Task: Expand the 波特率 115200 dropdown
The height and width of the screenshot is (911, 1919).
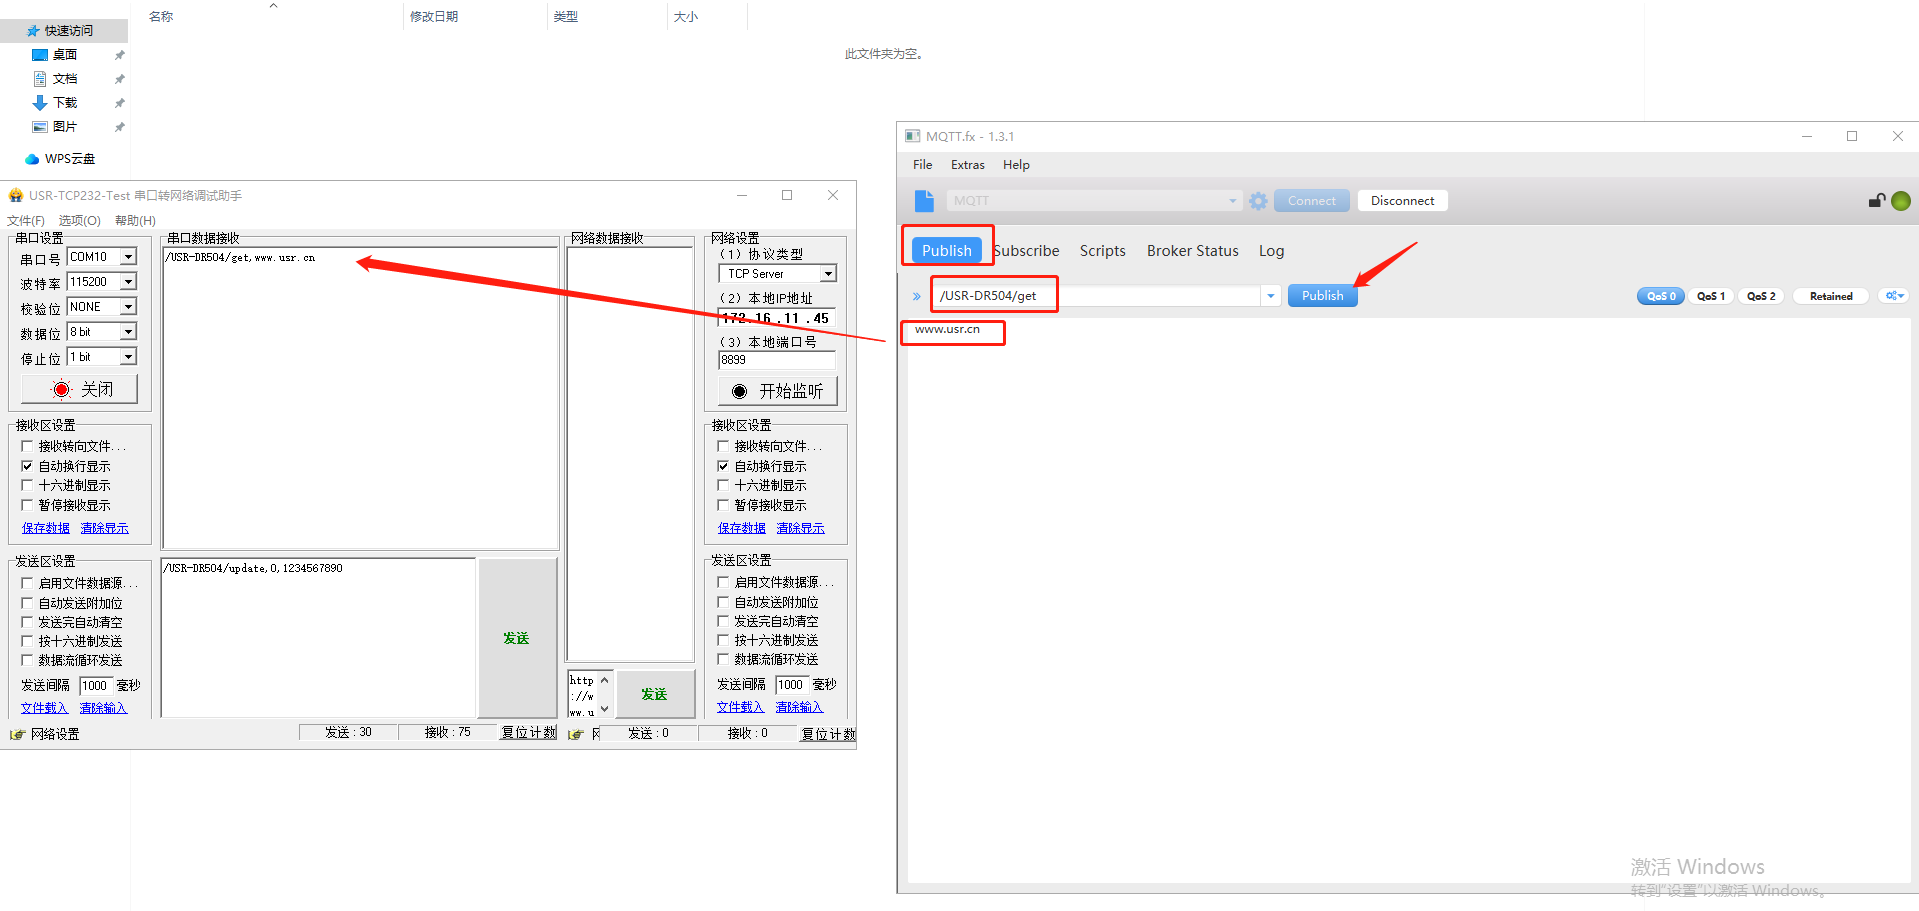Action: (x=128, y=282)
